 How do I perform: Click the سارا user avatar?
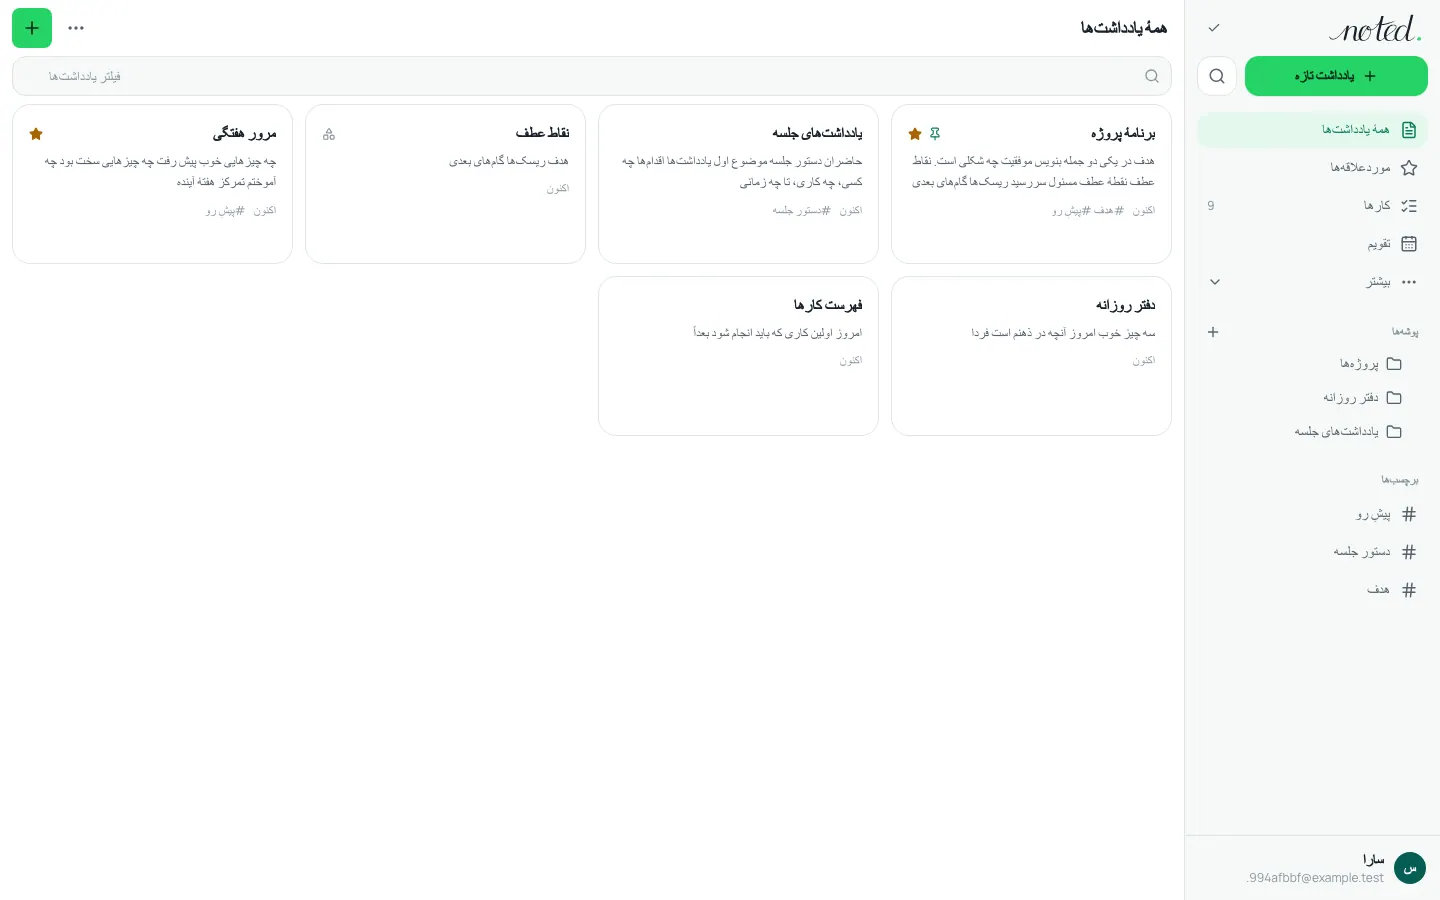pos(1410,868)
